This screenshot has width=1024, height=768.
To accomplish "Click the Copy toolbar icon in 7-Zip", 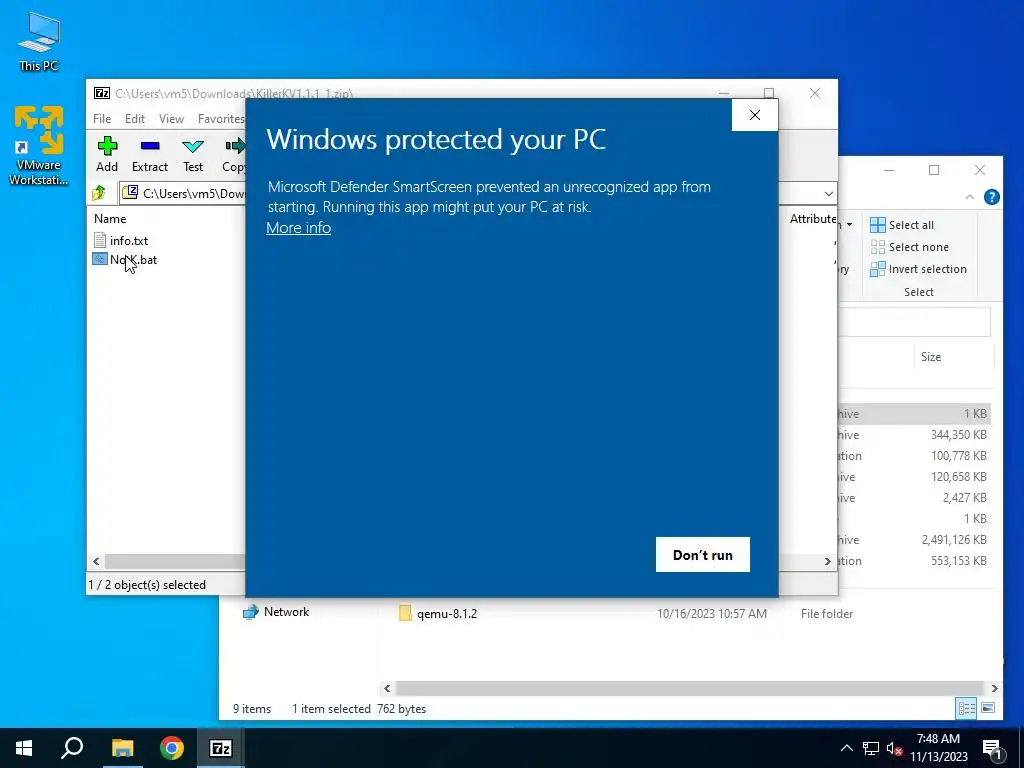I will coord(234,155).
